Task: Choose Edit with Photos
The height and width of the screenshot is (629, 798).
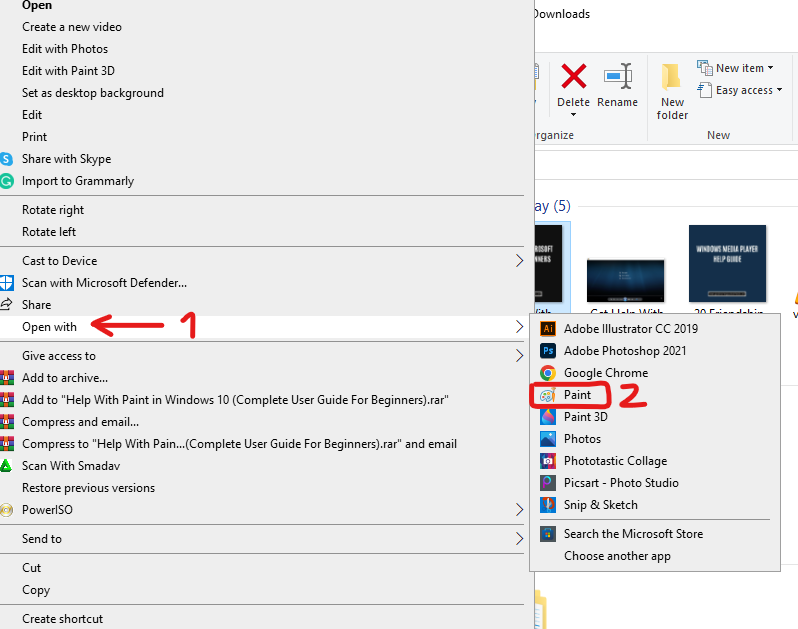Action: [65, 49]
